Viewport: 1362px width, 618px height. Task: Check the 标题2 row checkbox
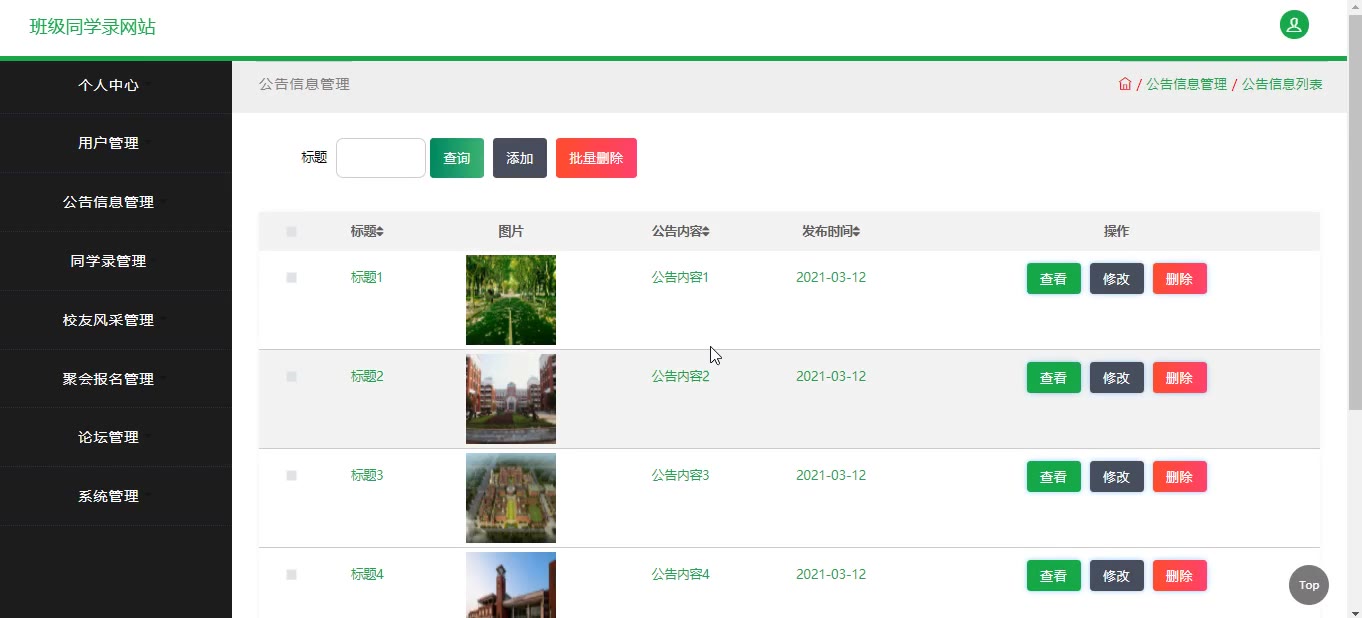(x=291, y=377)
